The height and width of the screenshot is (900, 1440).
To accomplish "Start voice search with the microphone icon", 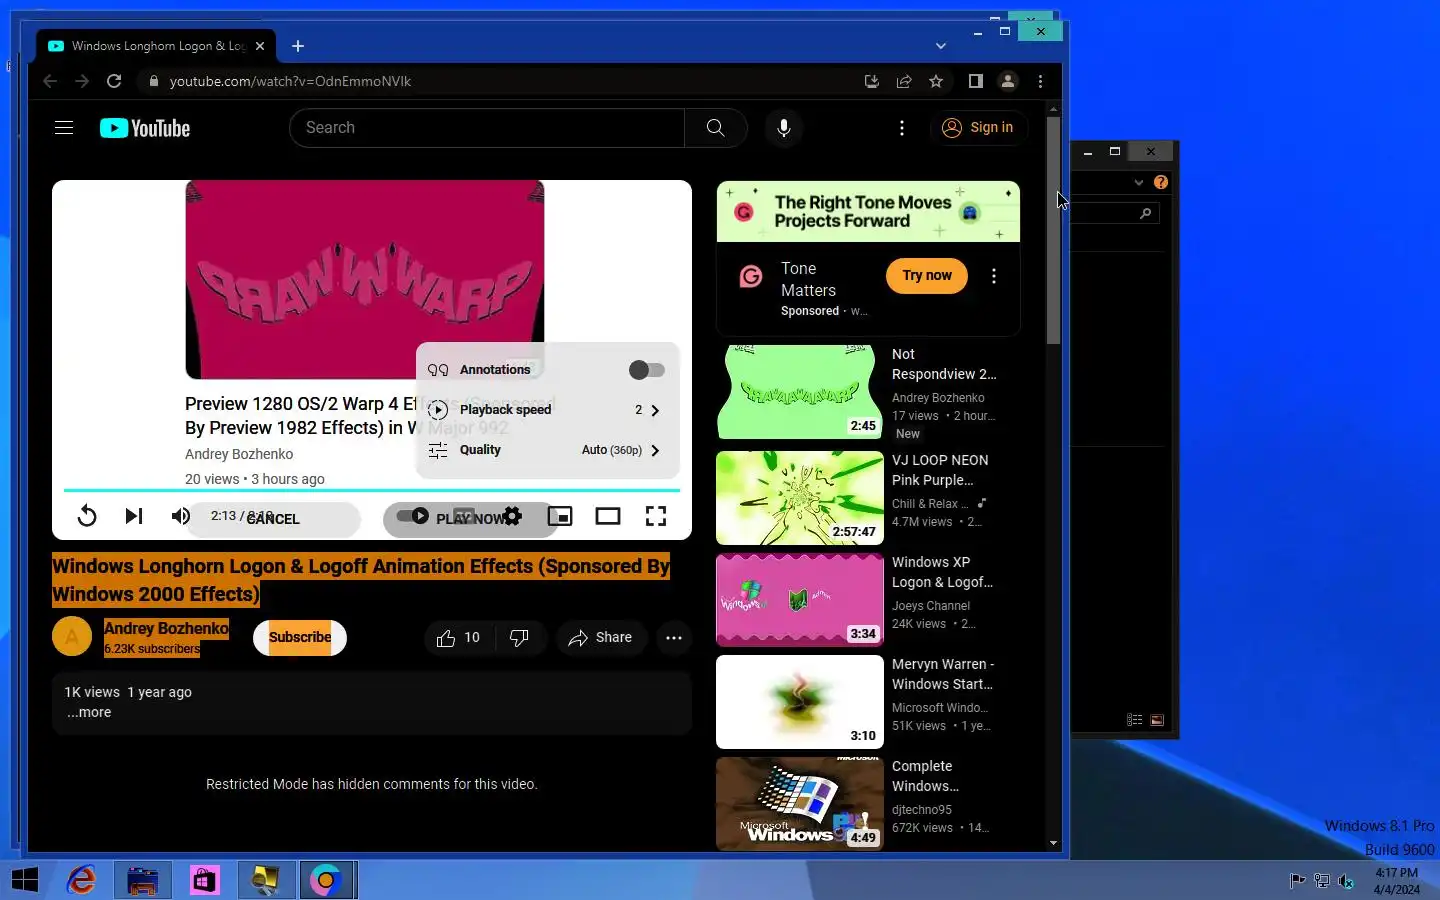I will 784,128.
